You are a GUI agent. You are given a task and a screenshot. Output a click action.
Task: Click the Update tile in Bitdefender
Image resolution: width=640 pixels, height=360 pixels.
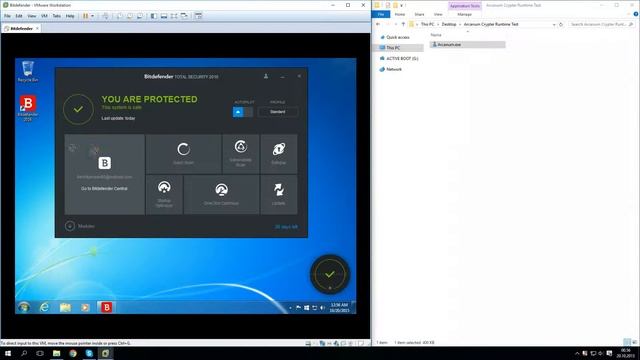(x=279, y=195)
